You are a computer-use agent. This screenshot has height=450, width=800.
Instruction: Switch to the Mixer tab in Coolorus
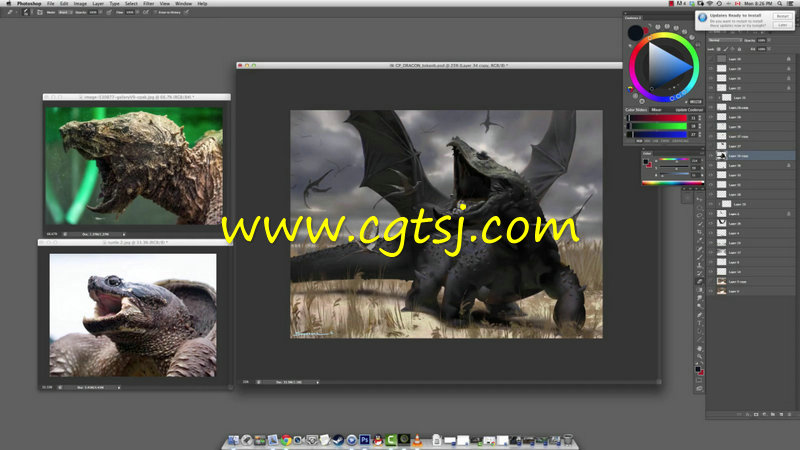(x=657, y=110)
